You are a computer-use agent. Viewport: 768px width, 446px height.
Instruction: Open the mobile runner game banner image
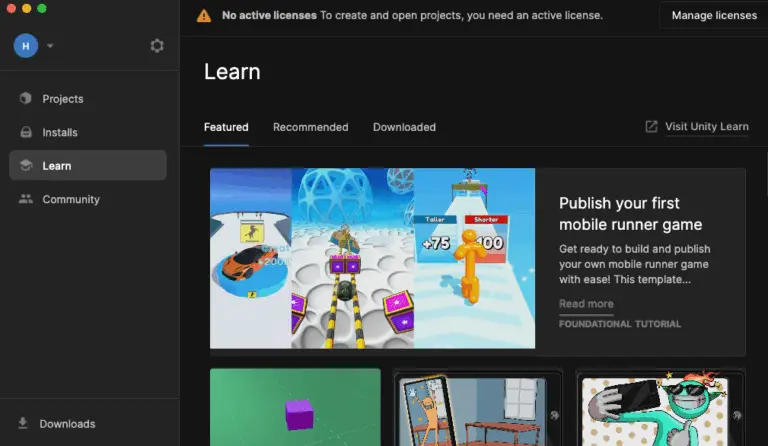tap(372, 258)
